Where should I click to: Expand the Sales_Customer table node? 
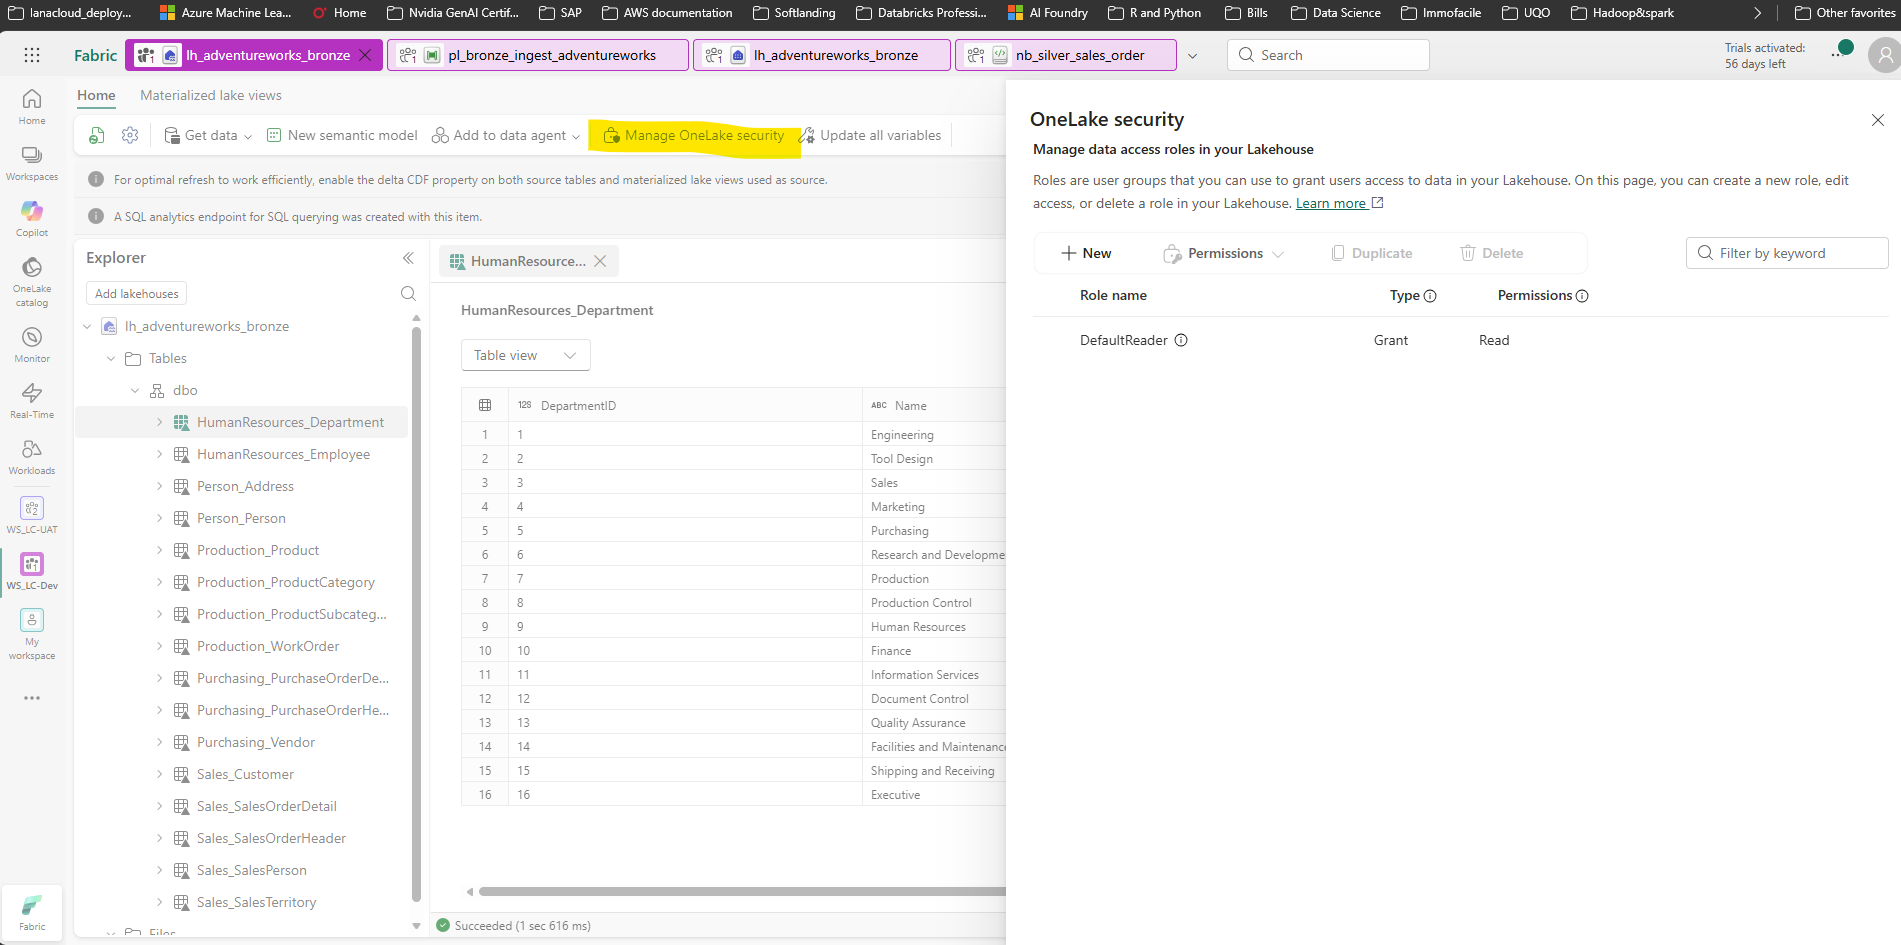point(159,774)
